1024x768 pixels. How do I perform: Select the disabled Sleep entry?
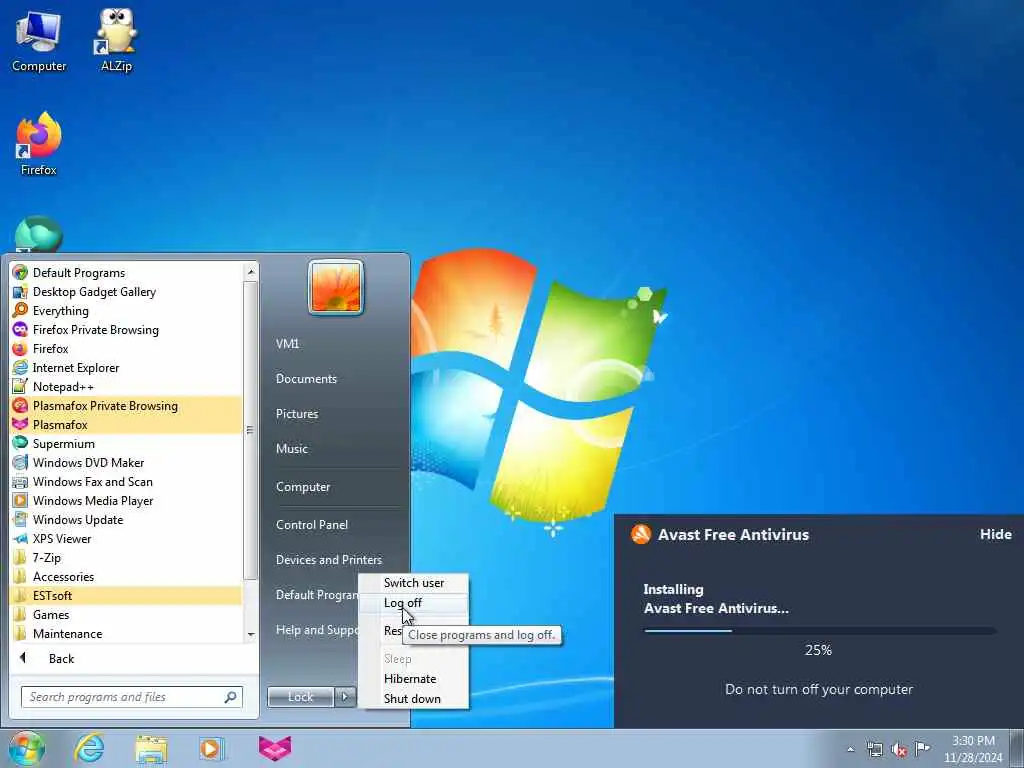(414, 659)
